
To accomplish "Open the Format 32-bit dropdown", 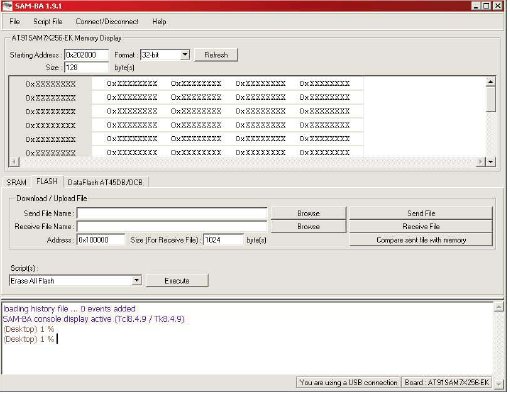I will pyautogui.click(x=185, y=55).
